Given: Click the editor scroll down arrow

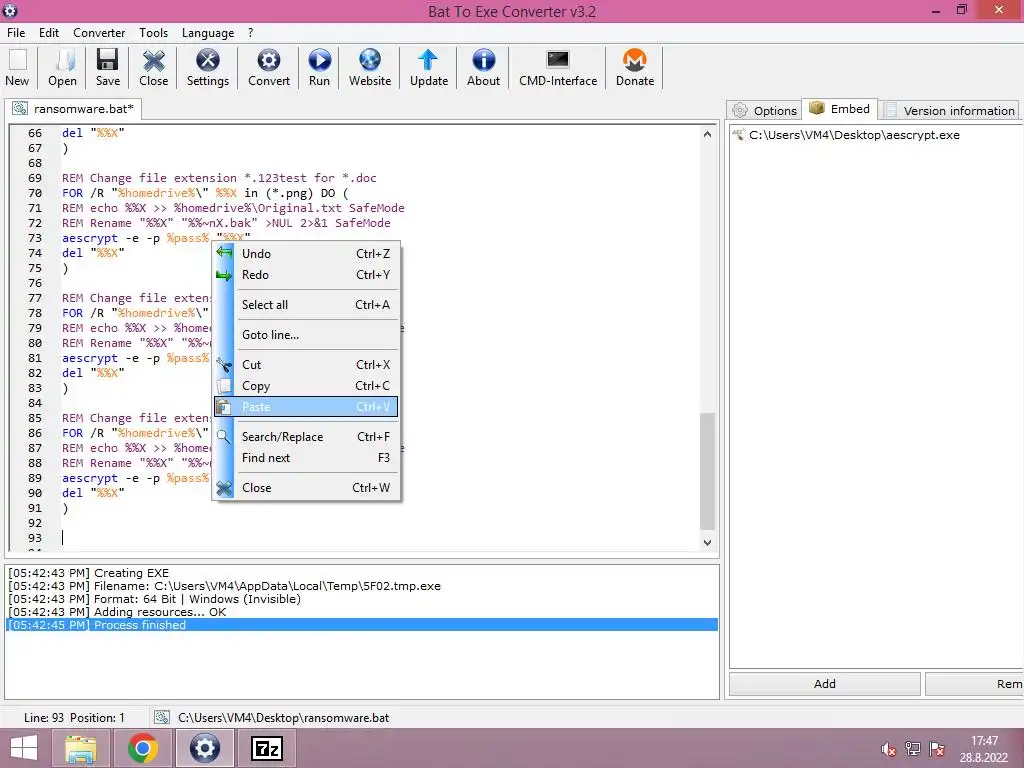Looking at the screenshot, I should (707, 542).
